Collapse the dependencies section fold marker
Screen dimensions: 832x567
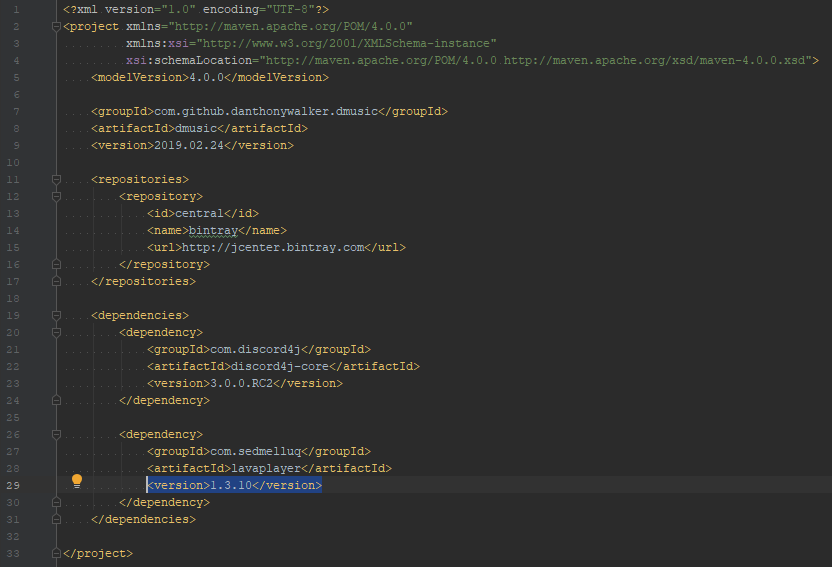[56, 315]
